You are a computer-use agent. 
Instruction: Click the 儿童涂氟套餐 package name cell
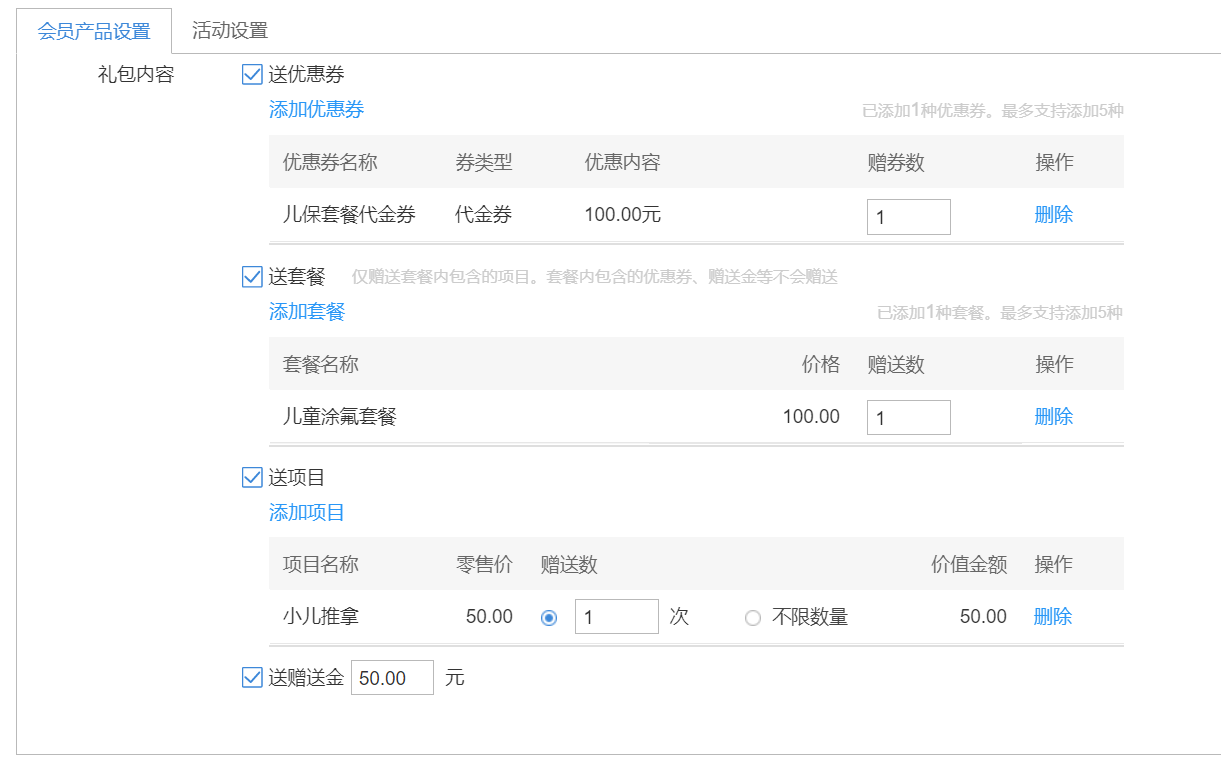[x=340, y=417]
